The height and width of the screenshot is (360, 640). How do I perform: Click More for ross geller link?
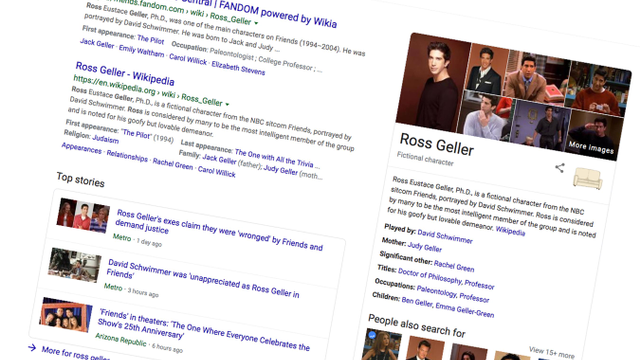(76, 354)
